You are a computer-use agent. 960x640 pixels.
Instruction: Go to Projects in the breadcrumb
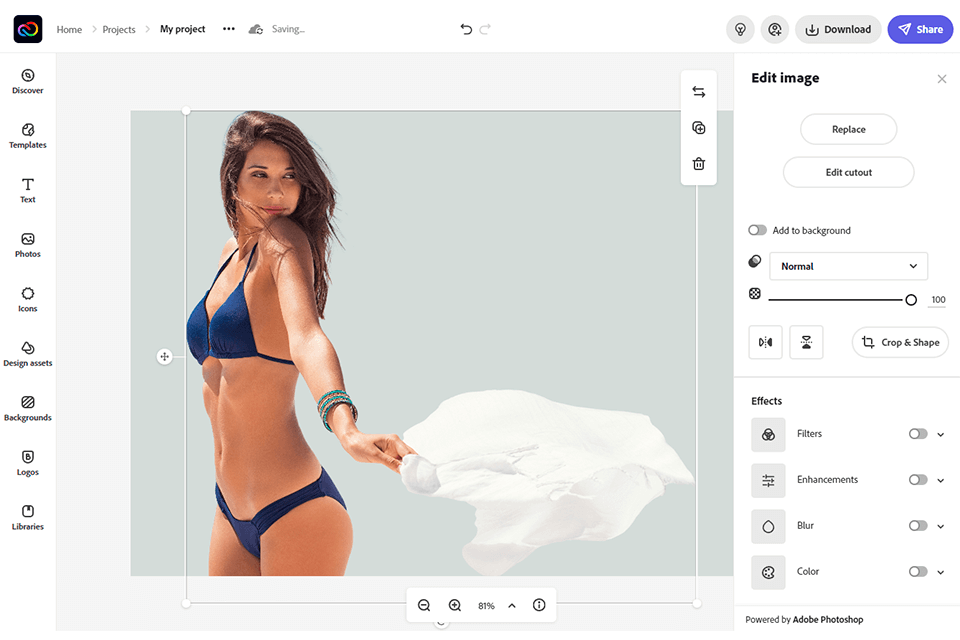tap(118, 29)
